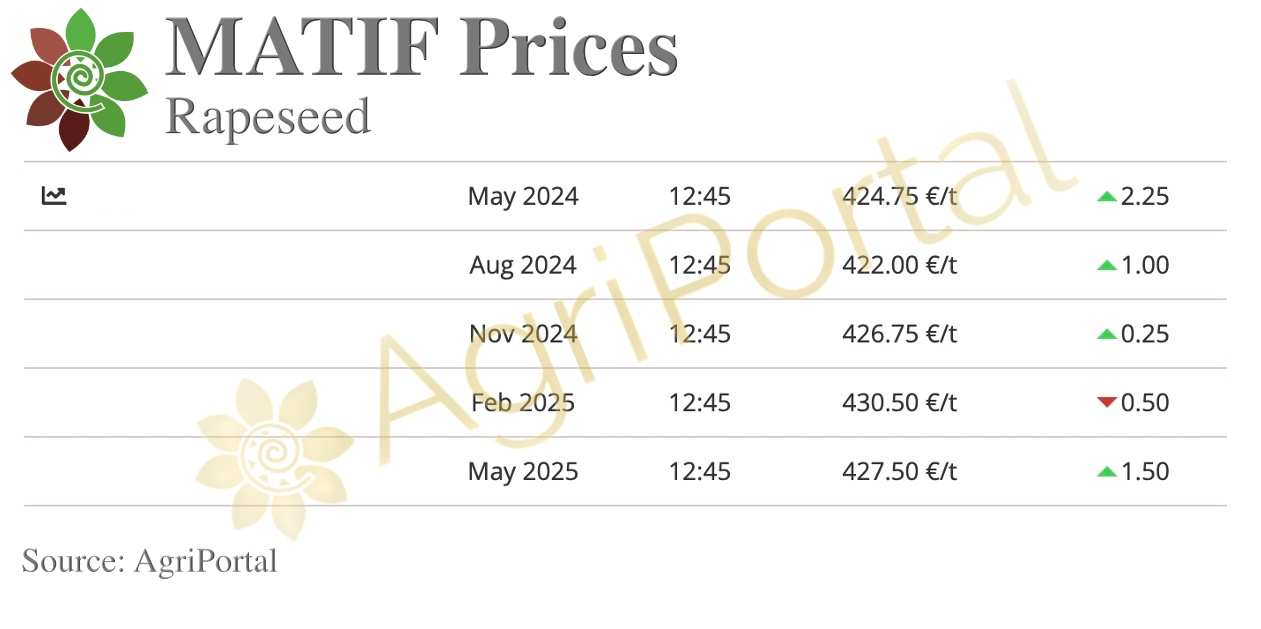
Task: Click the MATIF Prices heading
Action: pyautogui.click(x=422, y=47)
